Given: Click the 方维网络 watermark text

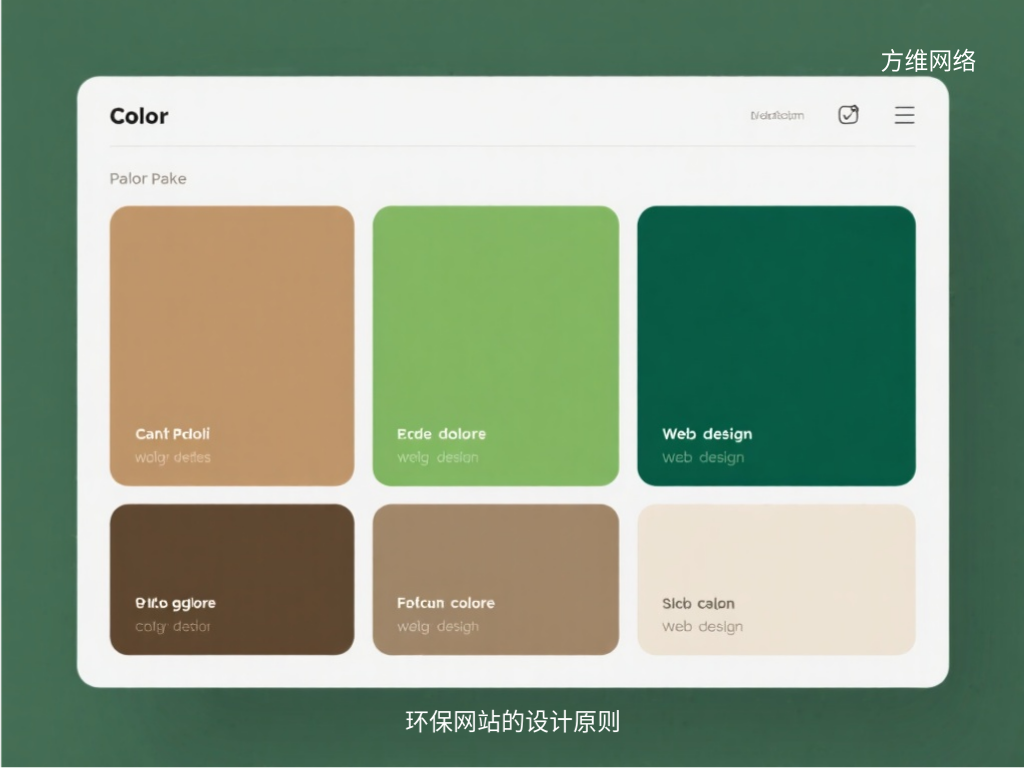Looking at the screenshot, I should point(928,61).
